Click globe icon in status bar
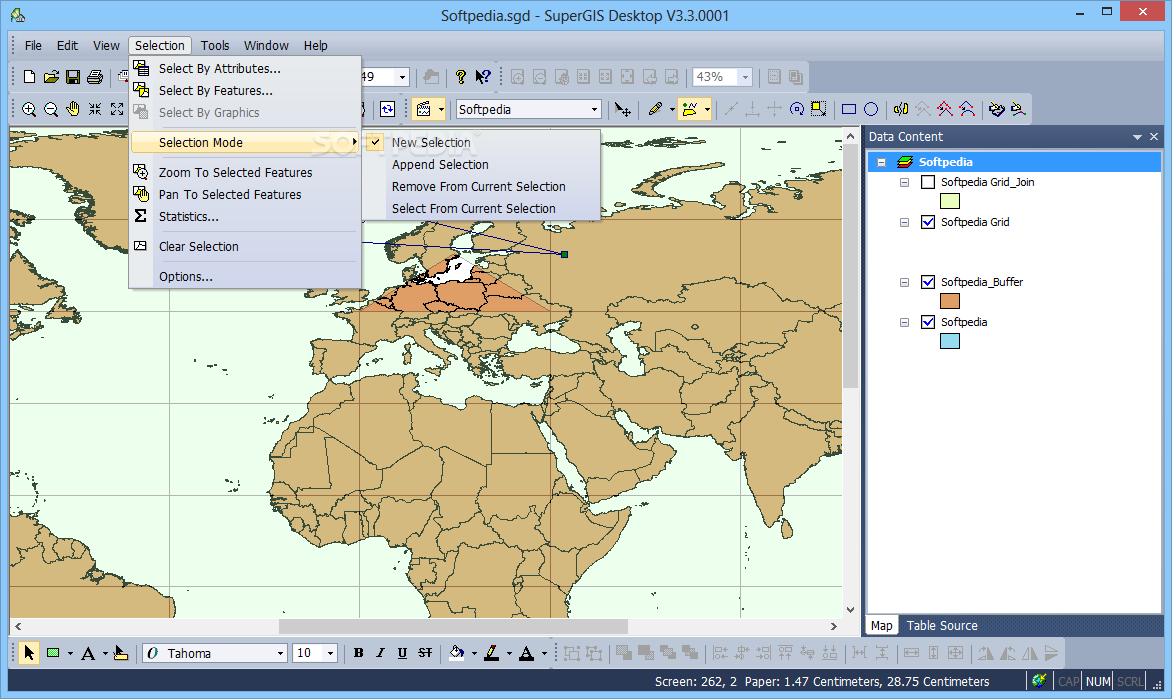Image resolution: width=1172 pixels, height=699 pixels. click(x=1039, y=680)
